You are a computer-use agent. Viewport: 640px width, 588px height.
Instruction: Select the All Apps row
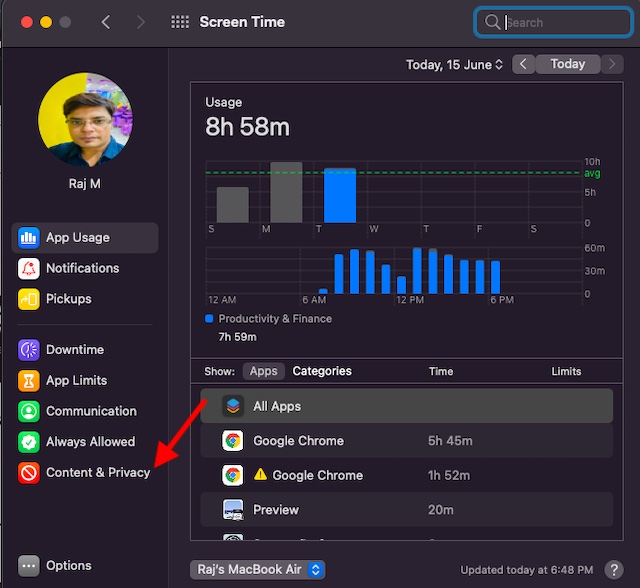[x=407, y=406]
